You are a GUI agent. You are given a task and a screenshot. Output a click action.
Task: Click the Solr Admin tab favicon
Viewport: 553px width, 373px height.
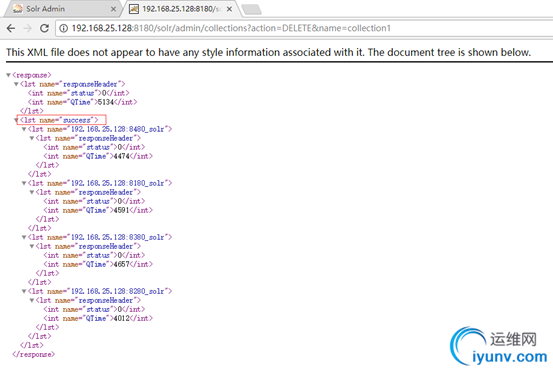pos(18,9)
